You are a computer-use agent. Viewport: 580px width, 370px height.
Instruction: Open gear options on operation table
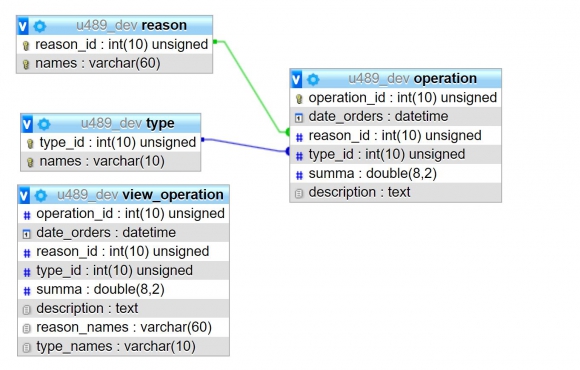[x=313, y=79]
